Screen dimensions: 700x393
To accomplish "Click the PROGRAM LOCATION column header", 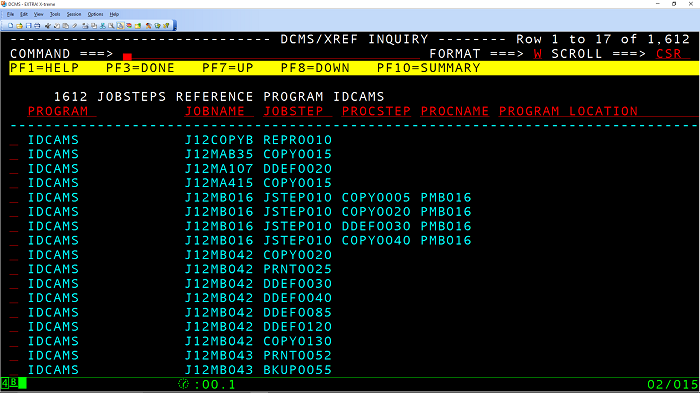I will coord(568,111).
